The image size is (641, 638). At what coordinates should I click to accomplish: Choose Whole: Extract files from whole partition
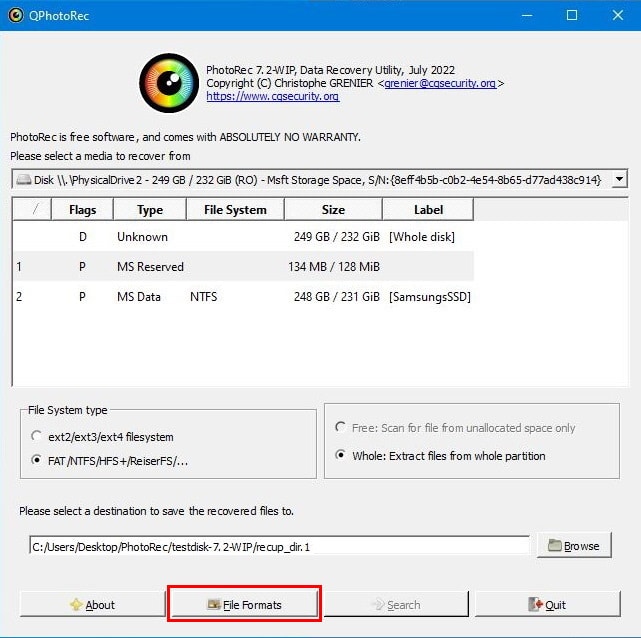[338, 456]
